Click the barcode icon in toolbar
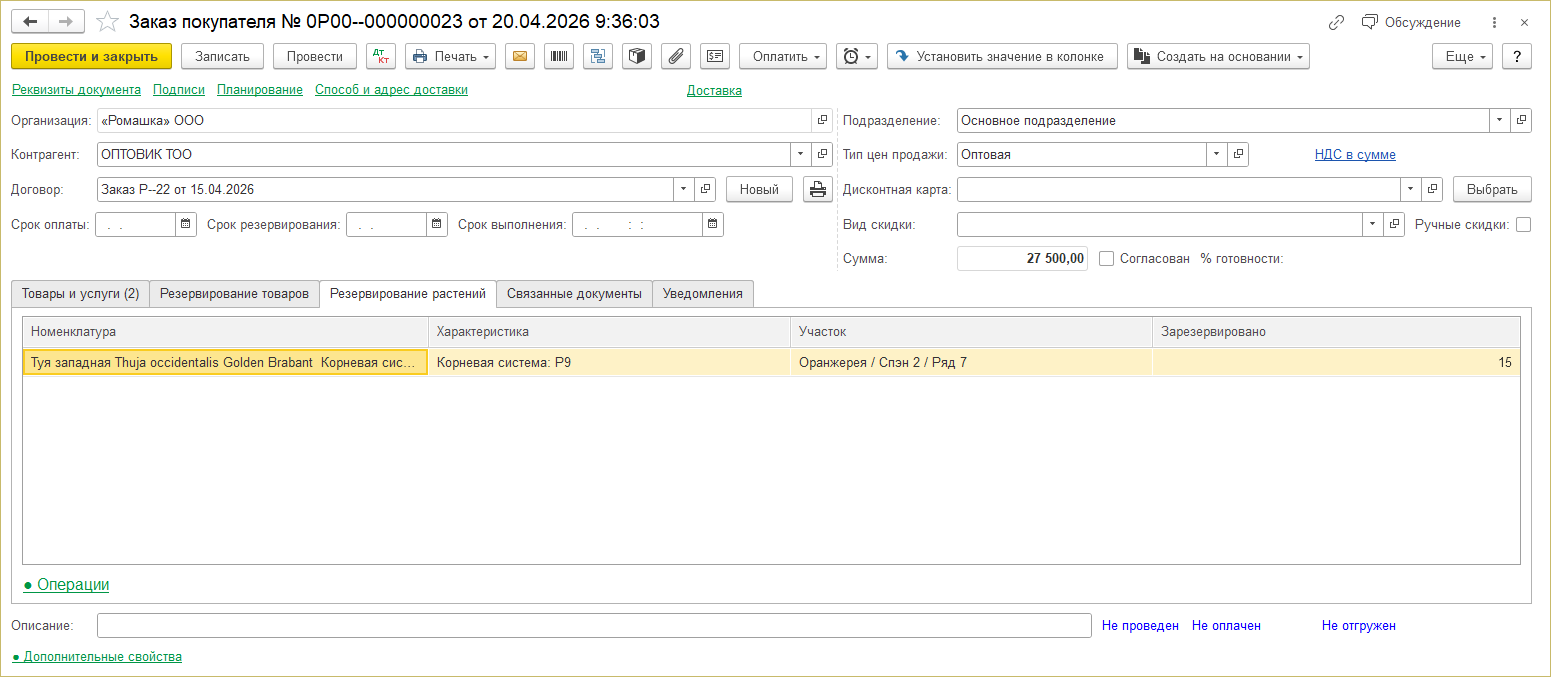The image size is (1551, 677). coord(559,57)
